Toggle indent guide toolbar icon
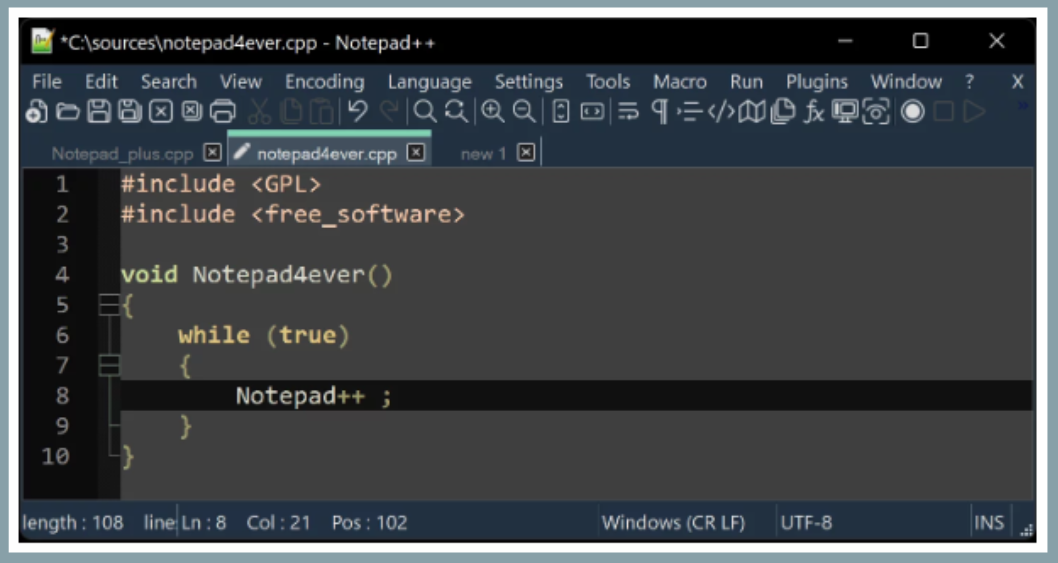 point(690,111)
